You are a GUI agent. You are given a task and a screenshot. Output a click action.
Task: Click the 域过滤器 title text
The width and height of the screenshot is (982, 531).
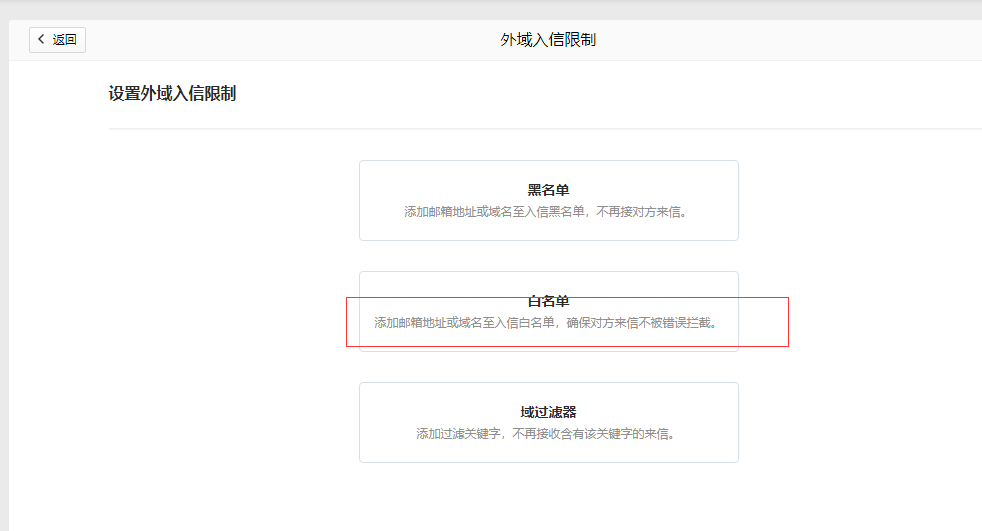click(x=548, y=412)
